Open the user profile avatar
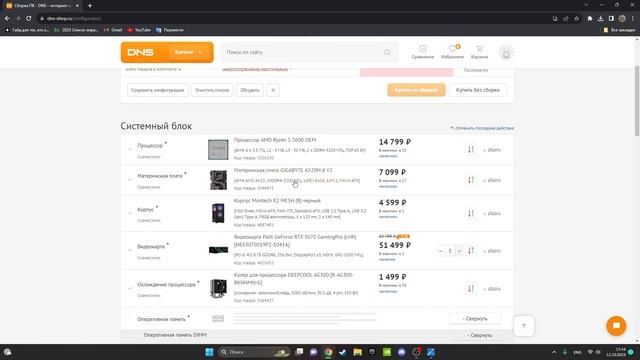Image resolution: width=640 pixels, height=360 pixels. point(506,53)
